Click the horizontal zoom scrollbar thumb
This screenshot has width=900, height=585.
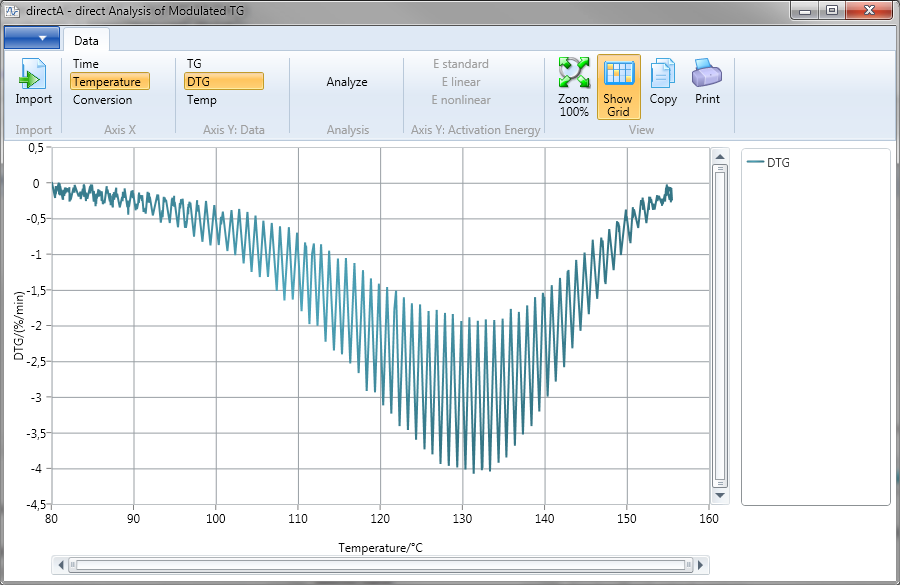tap(381, 565)
